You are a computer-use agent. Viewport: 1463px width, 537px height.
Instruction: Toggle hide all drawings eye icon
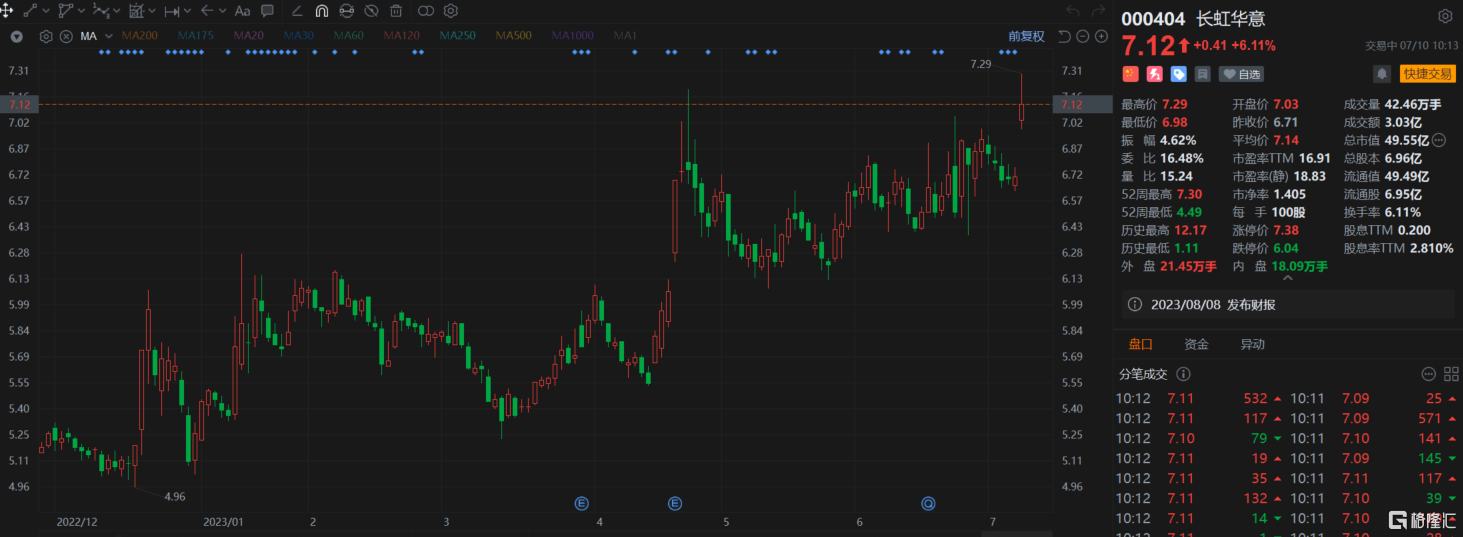click(x=371, y=11)
